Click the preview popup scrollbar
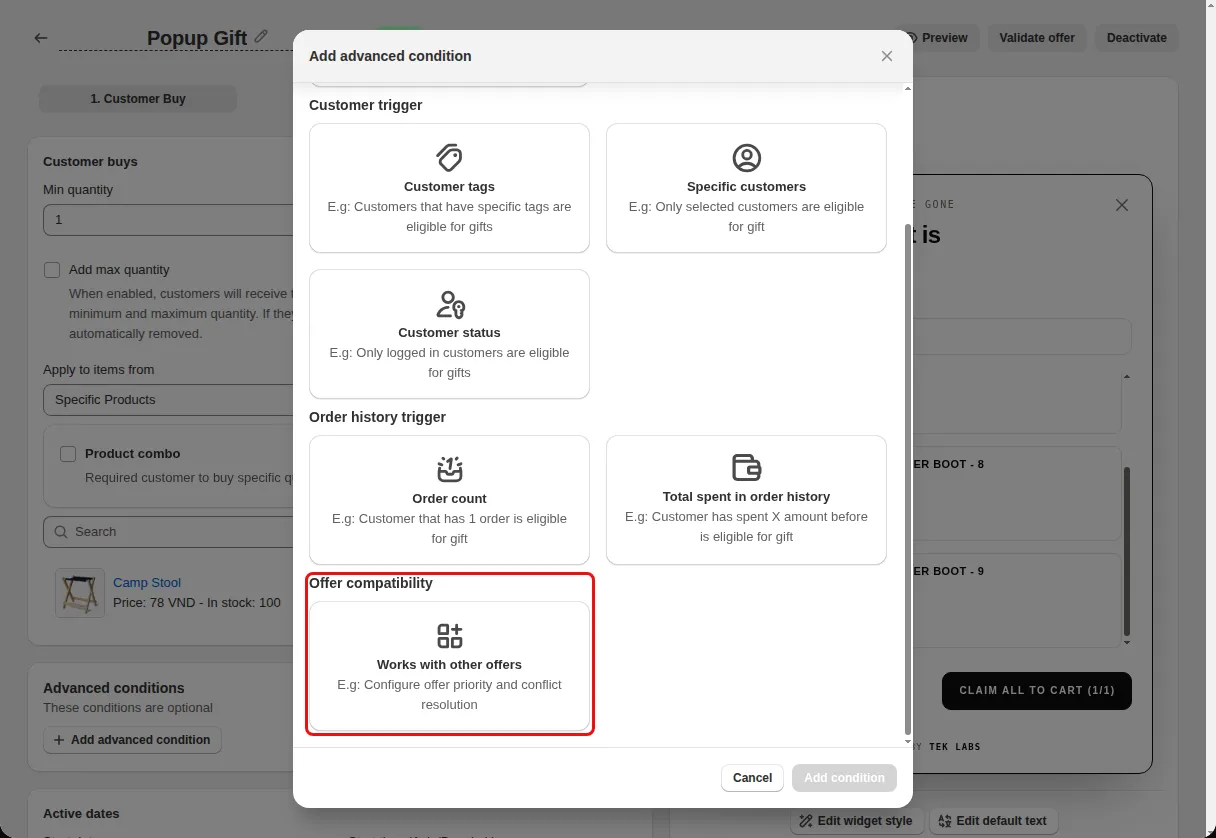 (x=1127, y=550)
